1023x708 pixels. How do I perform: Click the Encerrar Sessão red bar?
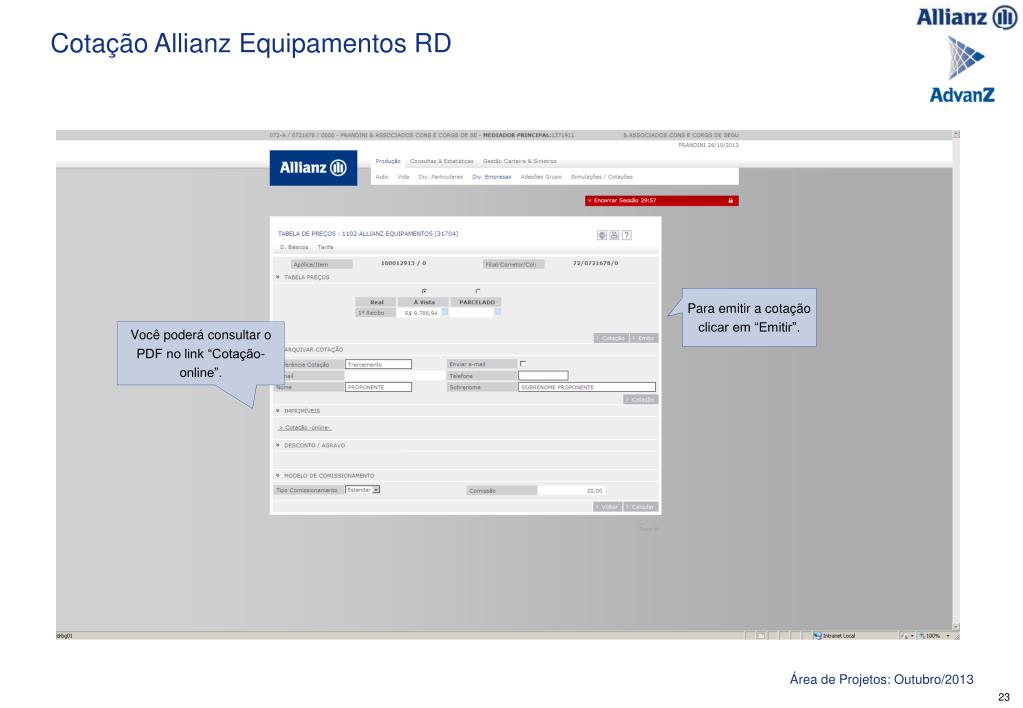point(662,200)
